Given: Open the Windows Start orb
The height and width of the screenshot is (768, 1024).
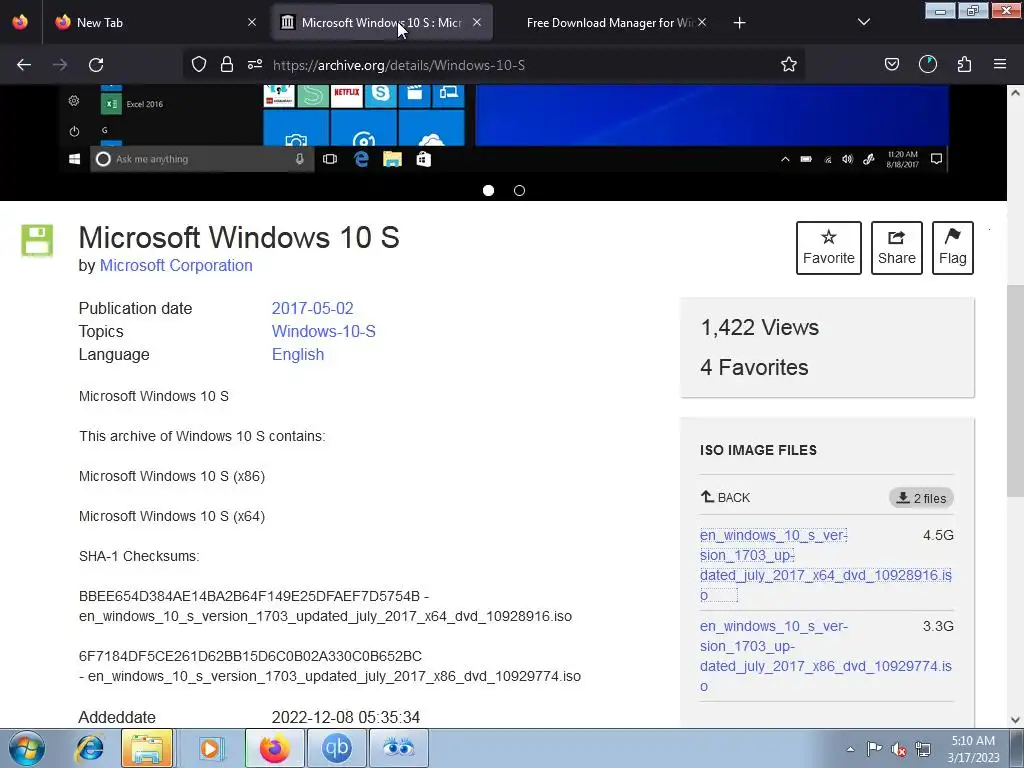Looking at the screenshot, I should pos(27,748).
